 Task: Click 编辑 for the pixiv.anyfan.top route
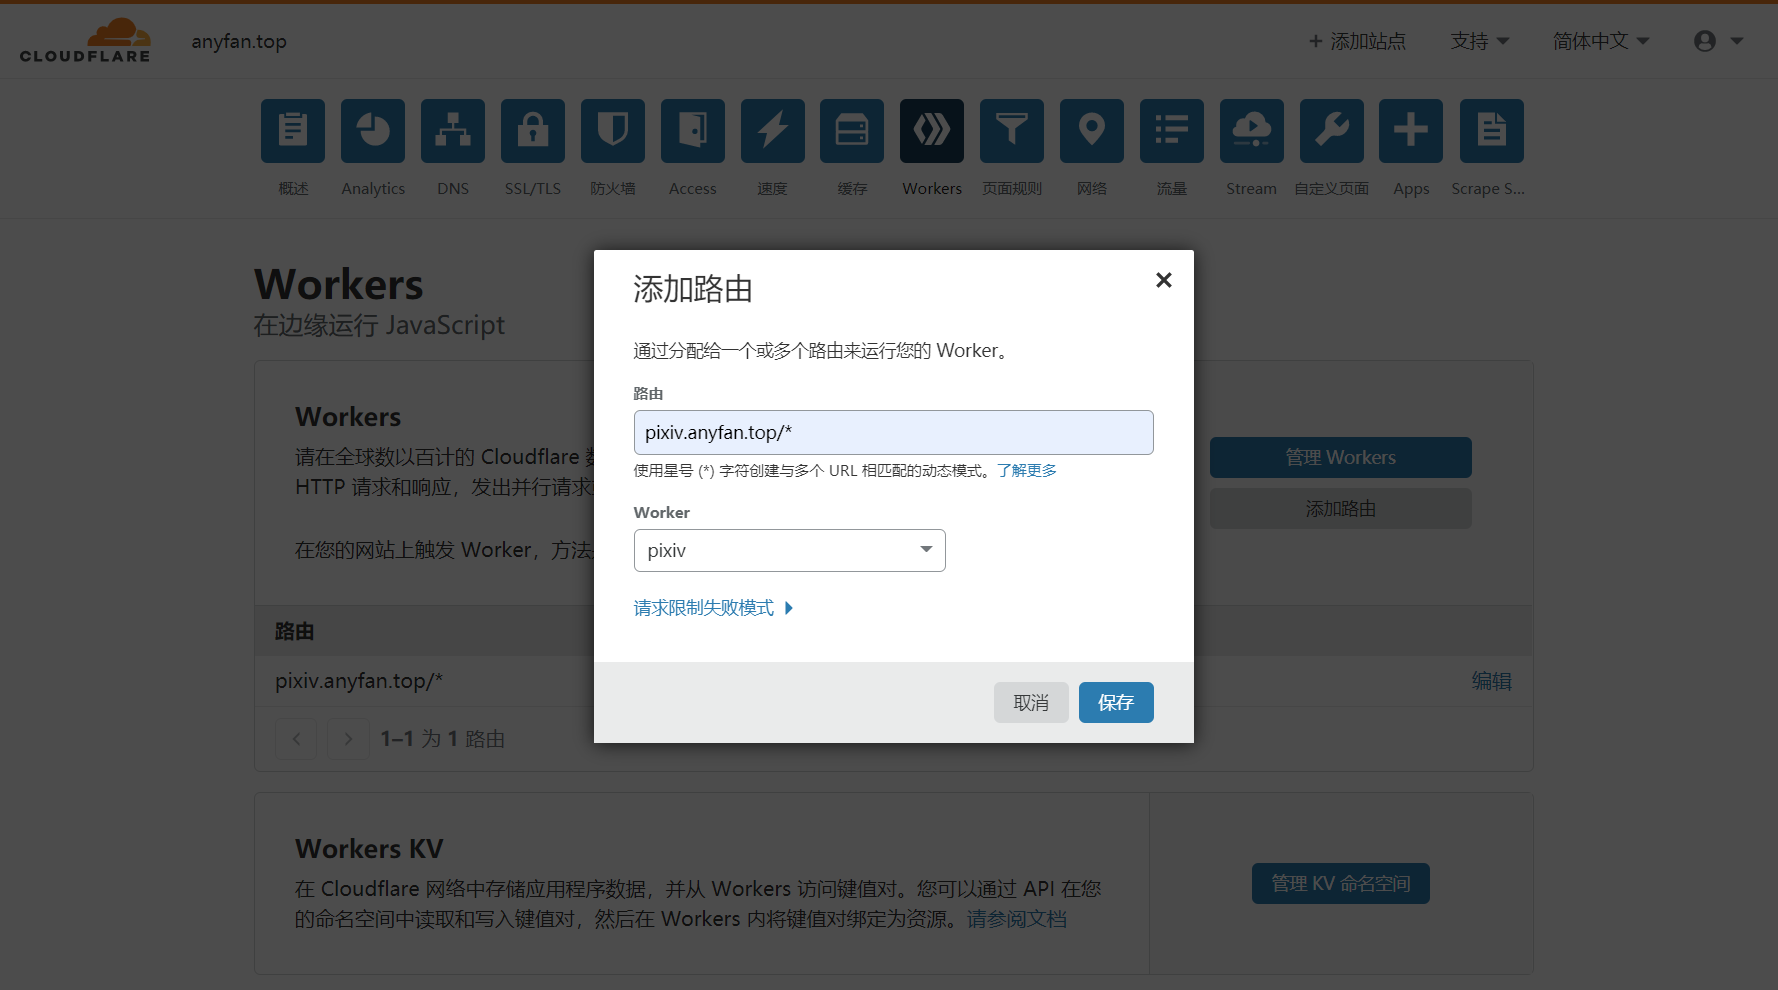point(1492,681)
